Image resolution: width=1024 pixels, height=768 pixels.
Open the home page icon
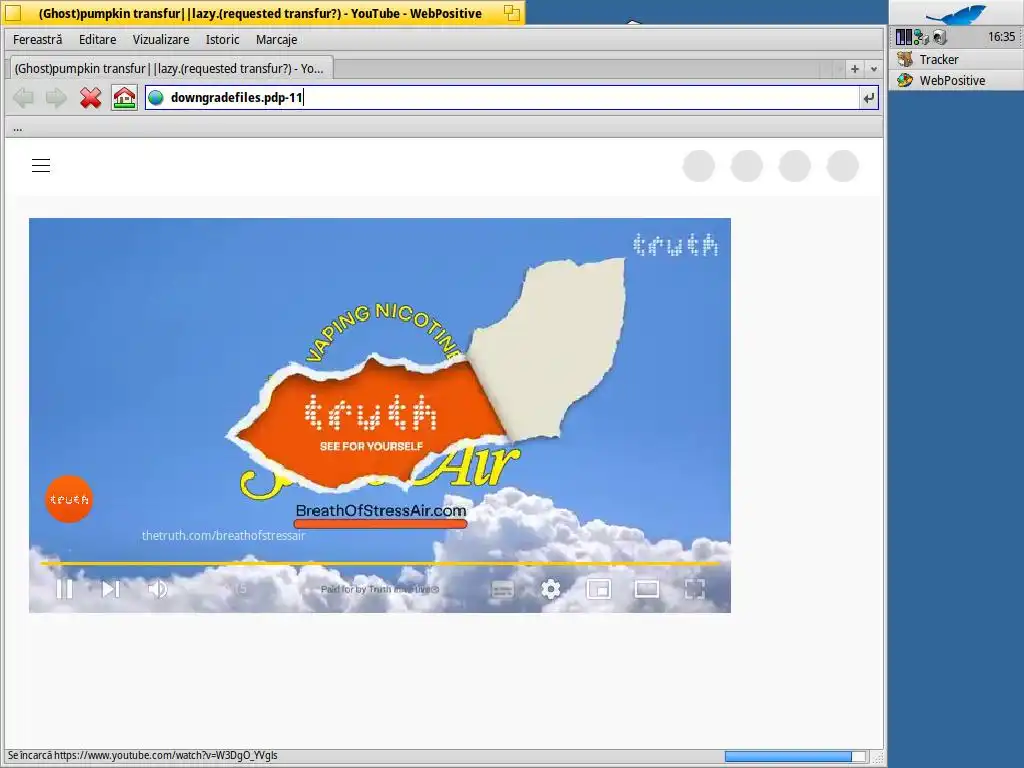(x=124, y=98)
